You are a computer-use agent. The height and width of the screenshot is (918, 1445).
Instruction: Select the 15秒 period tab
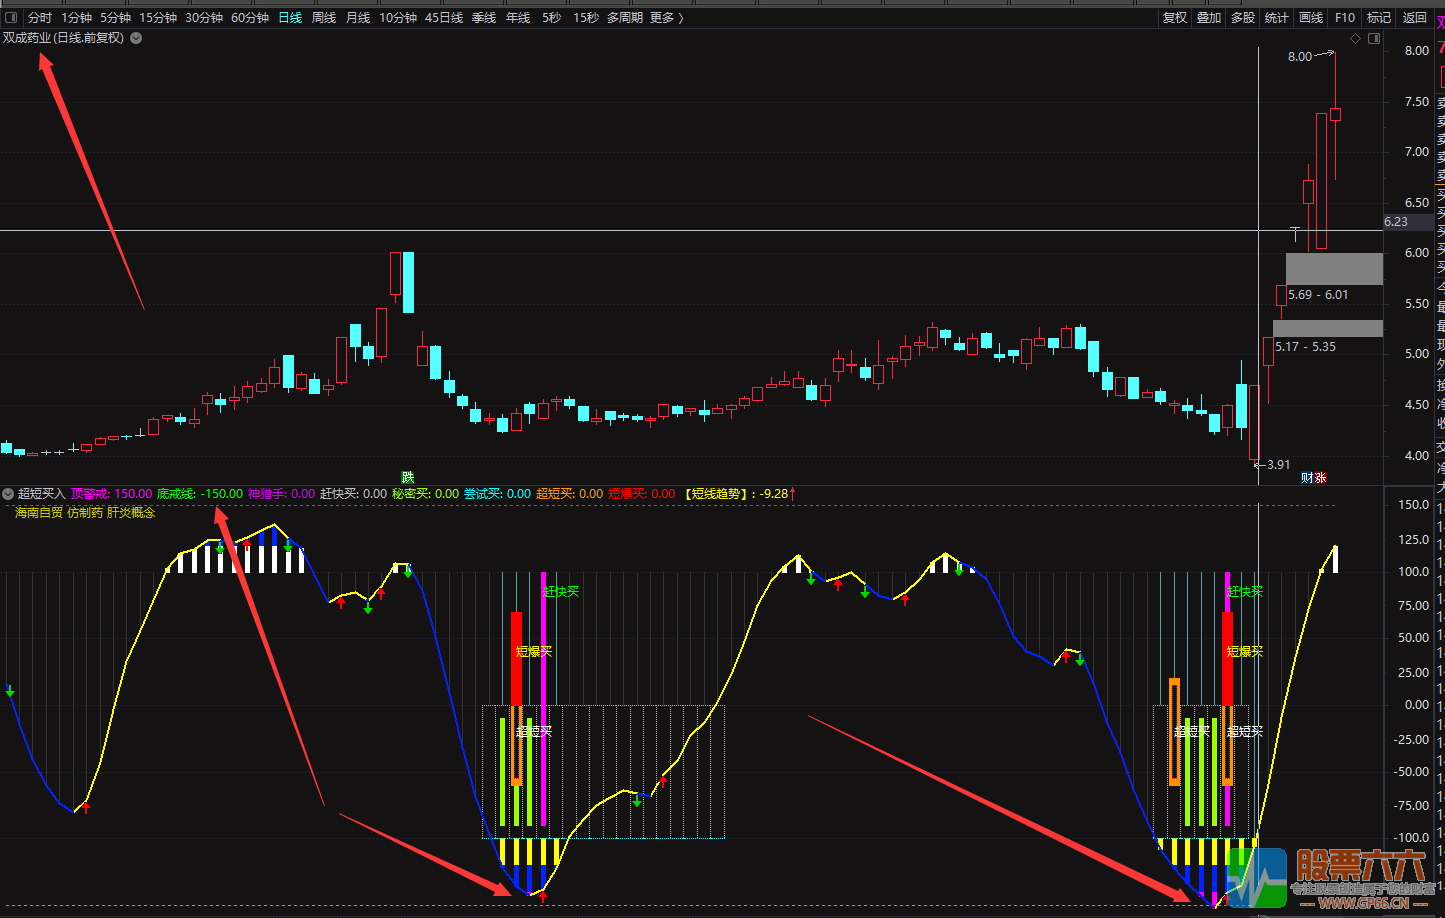[x=586, y=17]
